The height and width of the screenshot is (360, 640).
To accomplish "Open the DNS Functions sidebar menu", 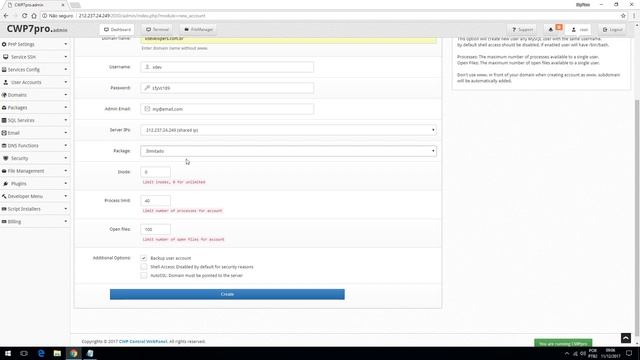I will pos(35,145).
